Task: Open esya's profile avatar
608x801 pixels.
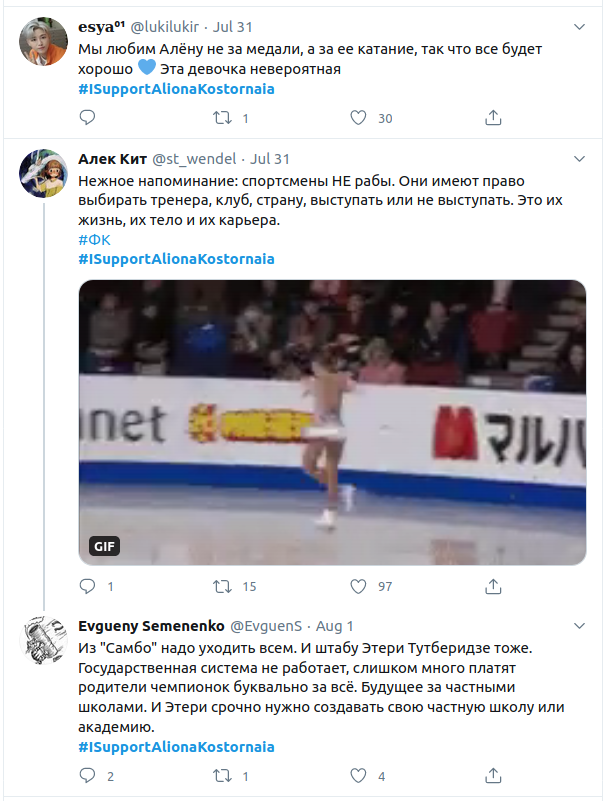Action: coord(41,43)
